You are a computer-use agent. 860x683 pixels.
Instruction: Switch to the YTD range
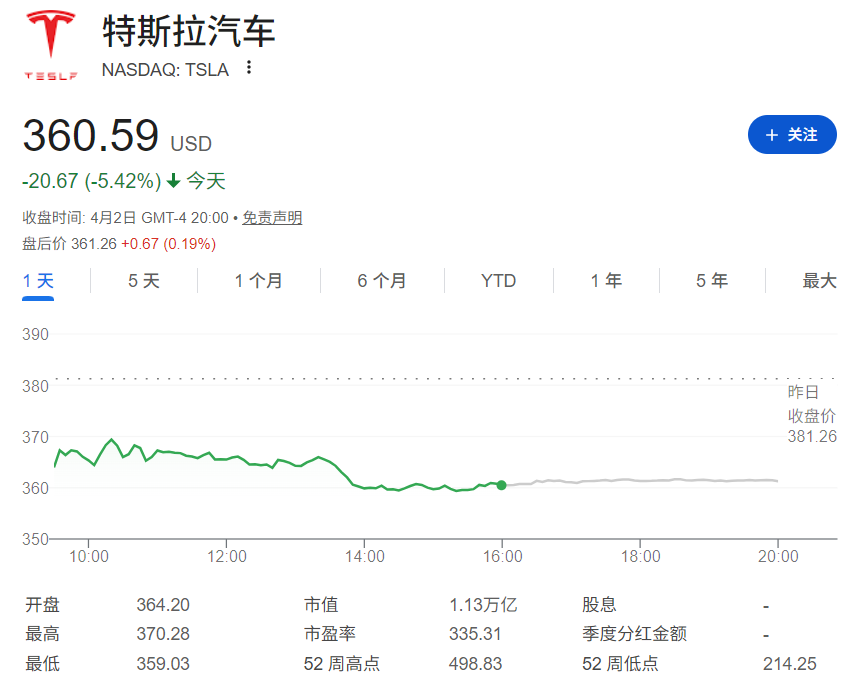click(x=497, y=281)
